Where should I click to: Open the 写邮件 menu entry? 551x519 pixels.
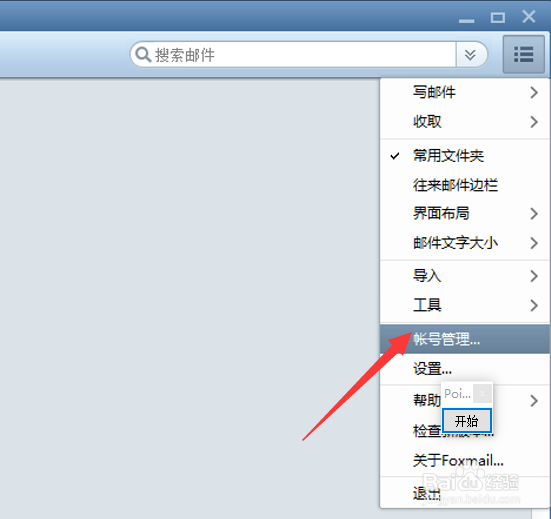click(465, 92)
